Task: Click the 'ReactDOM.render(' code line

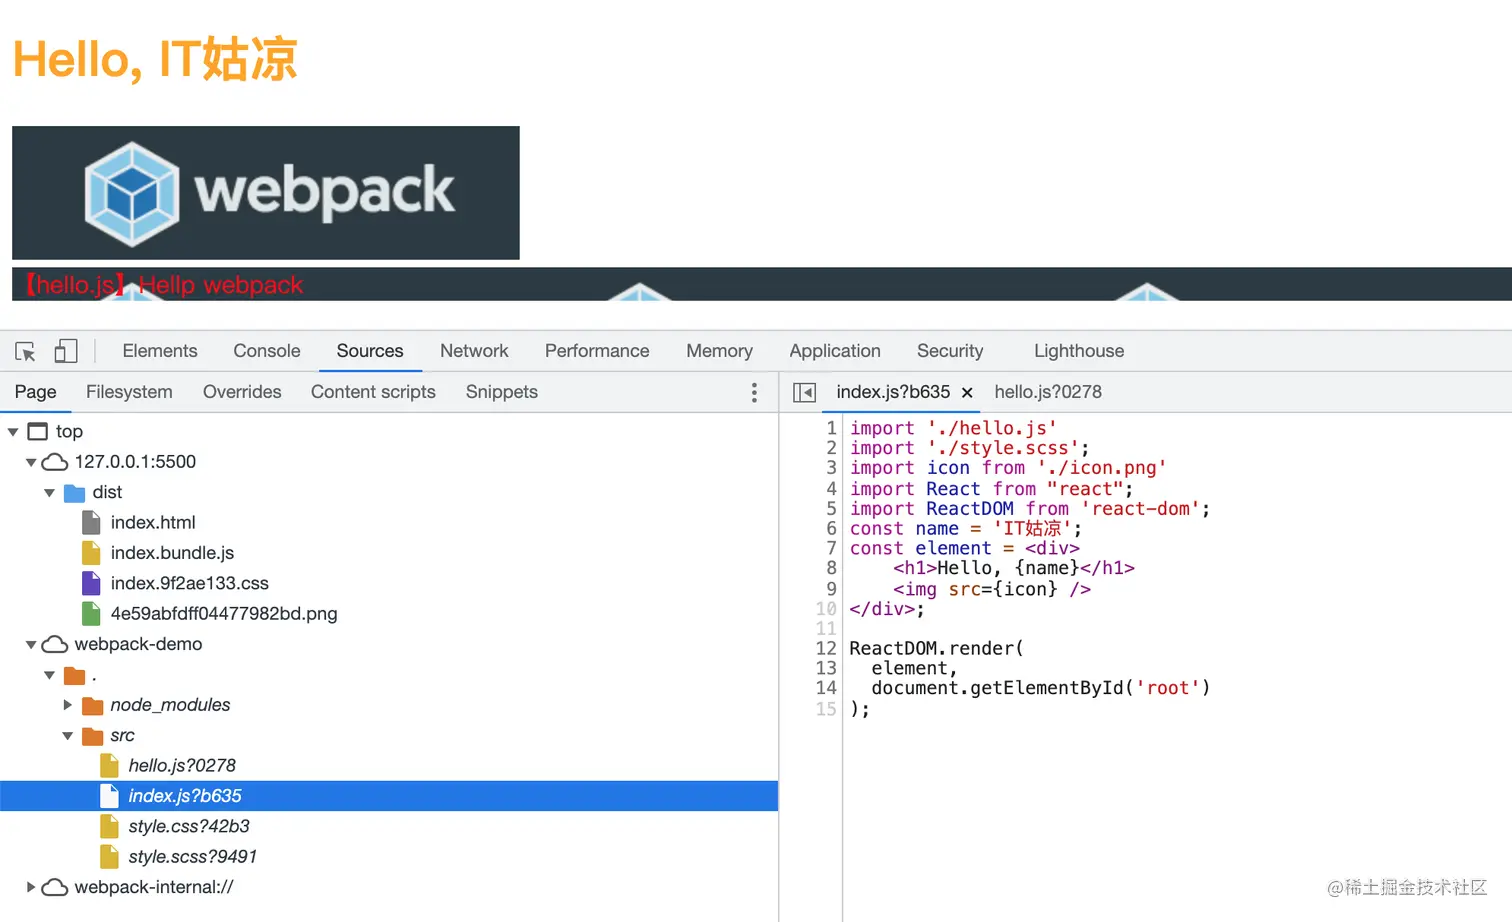Action: pyautogui.click(x=937, y=648)
